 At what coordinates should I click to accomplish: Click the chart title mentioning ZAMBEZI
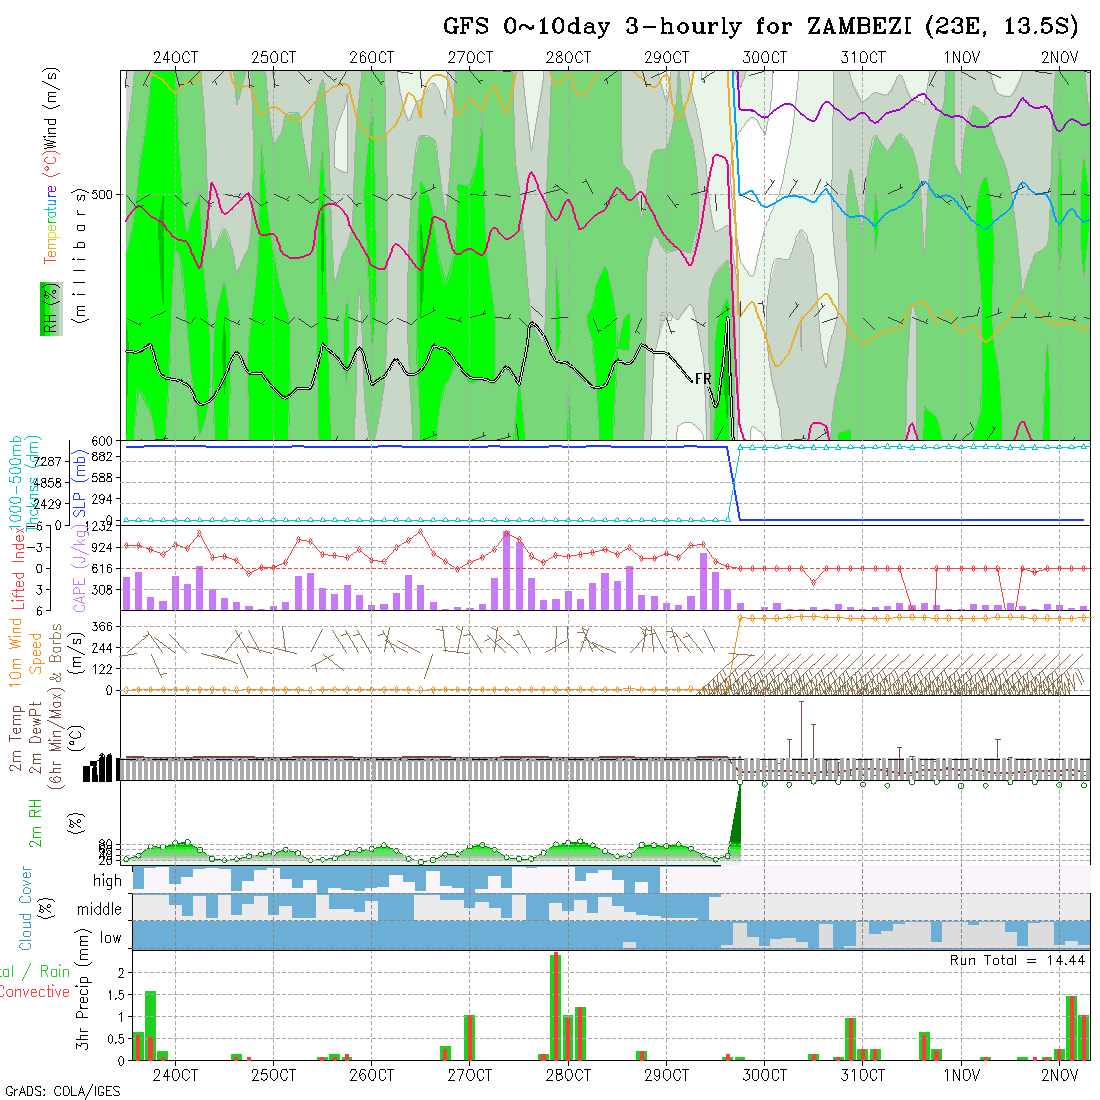click(x=760, y=27)
